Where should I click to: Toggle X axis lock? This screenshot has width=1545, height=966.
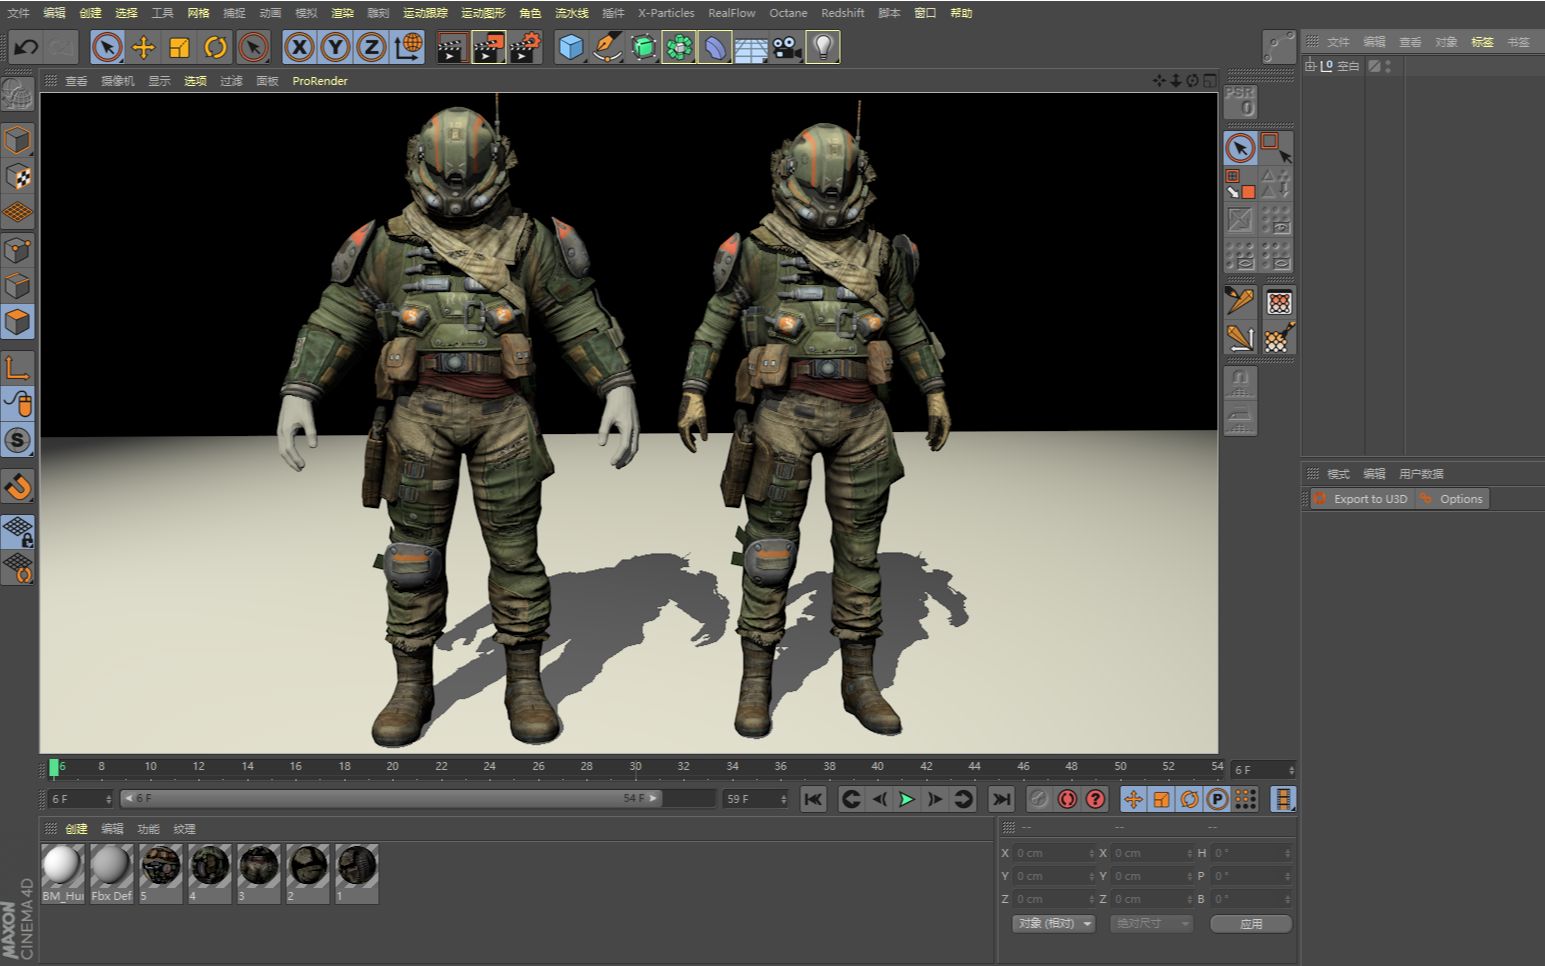[x=299, y=47]
